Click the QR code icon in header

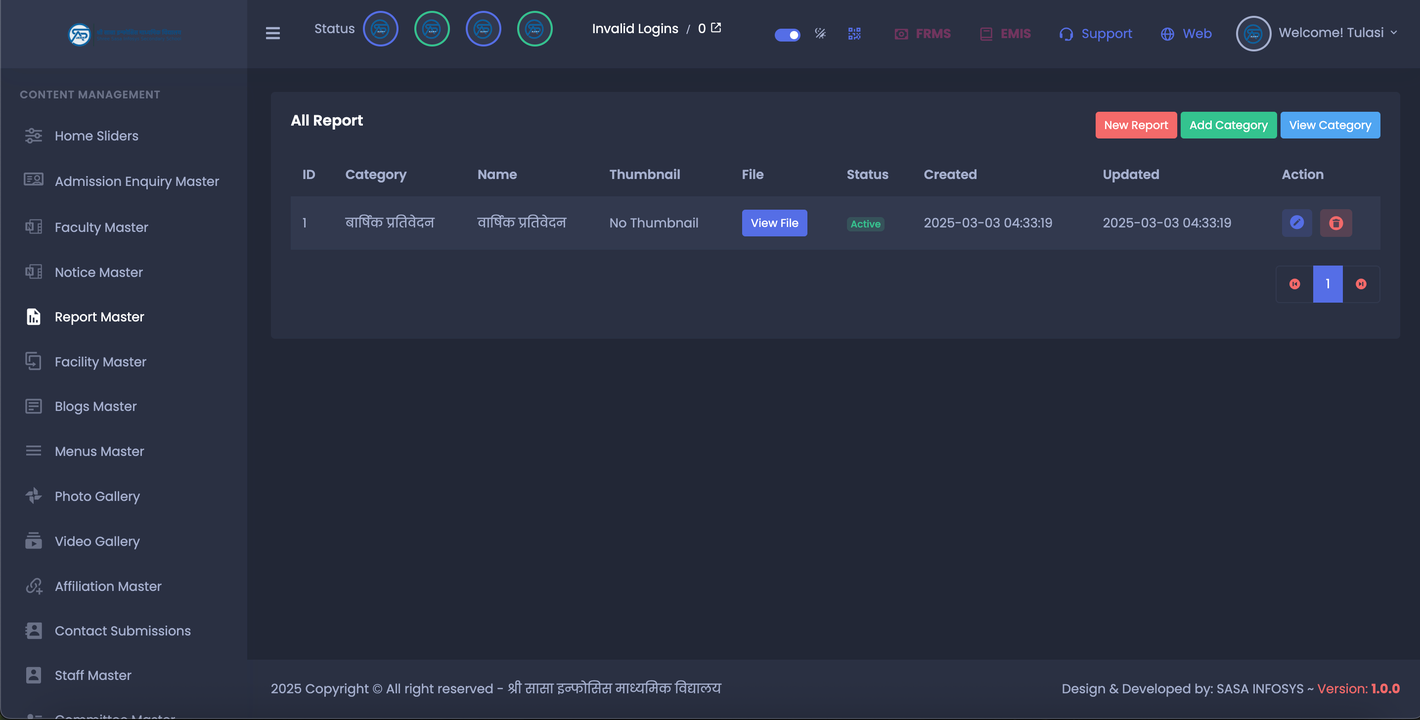[854, 33]
